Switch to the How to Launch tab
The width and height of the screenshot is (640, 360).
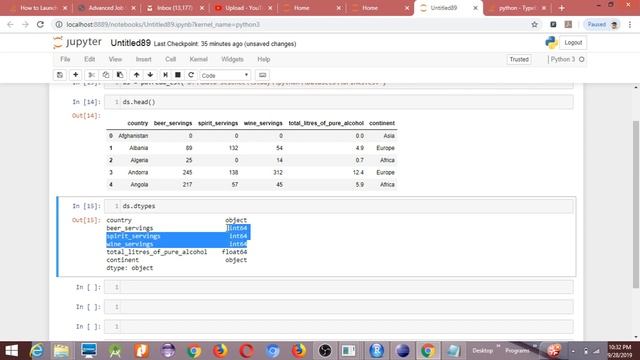pos(38,8)
